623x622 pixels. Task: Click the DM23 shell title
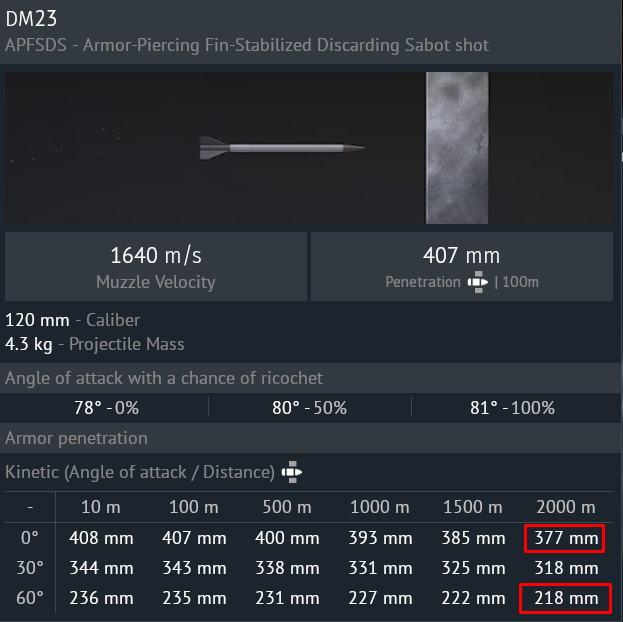click(33, 20)
